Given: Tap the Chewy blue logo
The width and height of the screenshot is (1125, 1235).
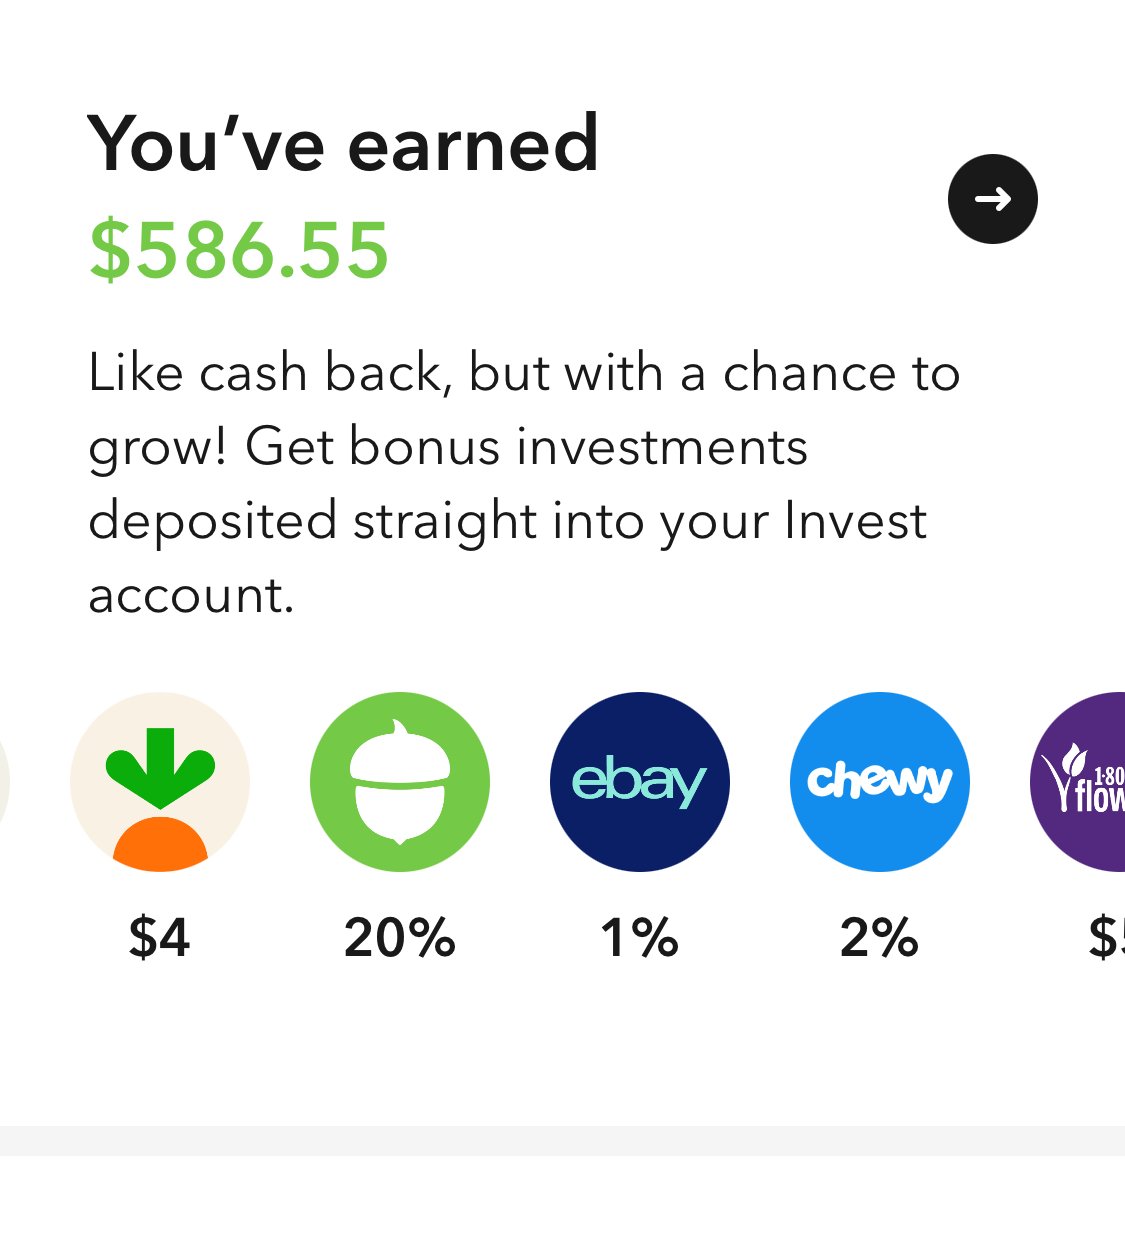Looking at the screenshot, I should click(x=880, y=782).
